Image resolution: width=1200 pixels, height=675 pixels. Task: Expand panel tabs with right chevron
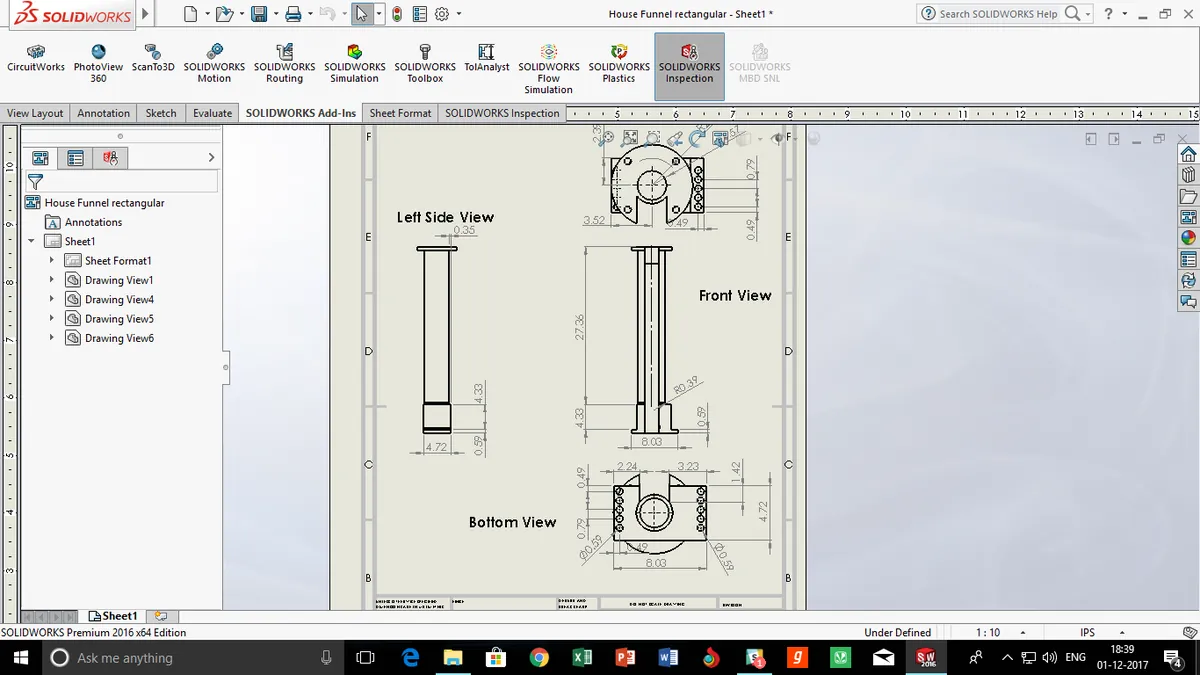211,157
